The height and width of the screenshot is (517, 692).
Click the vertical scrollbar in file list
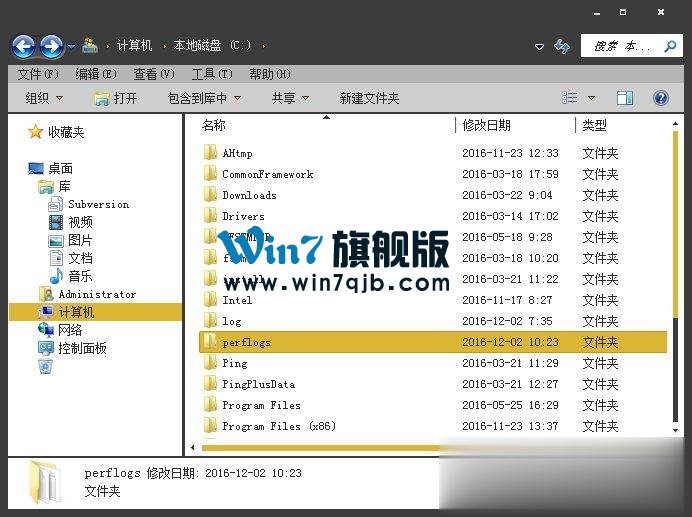pos(675,250)
